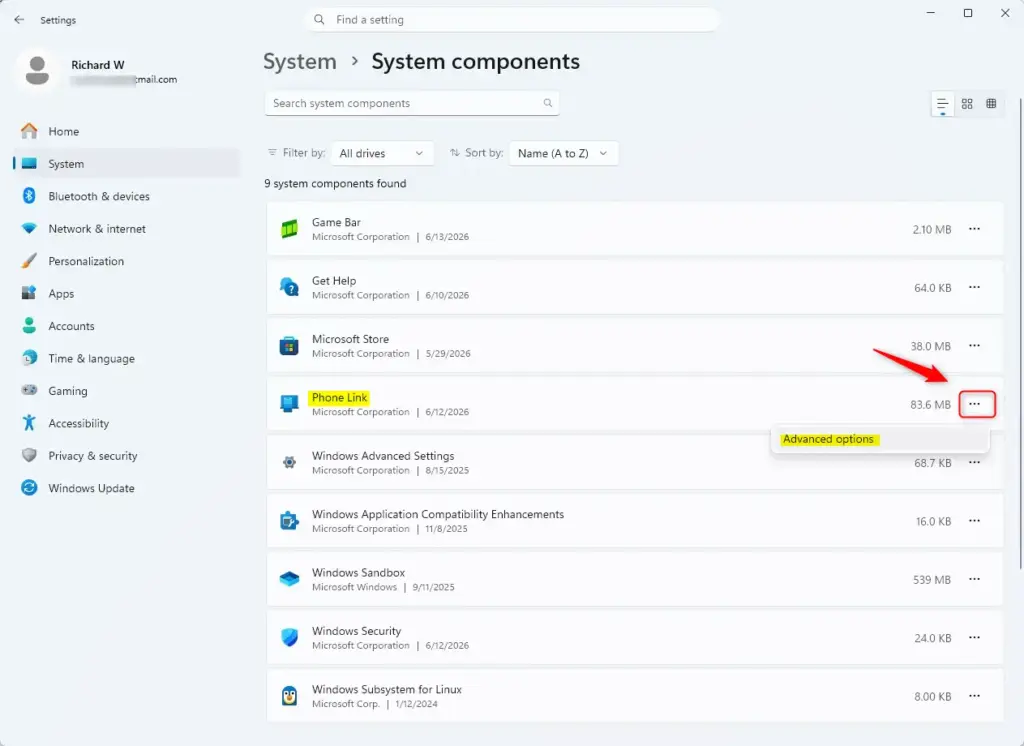Click the Microsoft Store 38.0 MB size

pyautogui.click(x=931, y=346)
